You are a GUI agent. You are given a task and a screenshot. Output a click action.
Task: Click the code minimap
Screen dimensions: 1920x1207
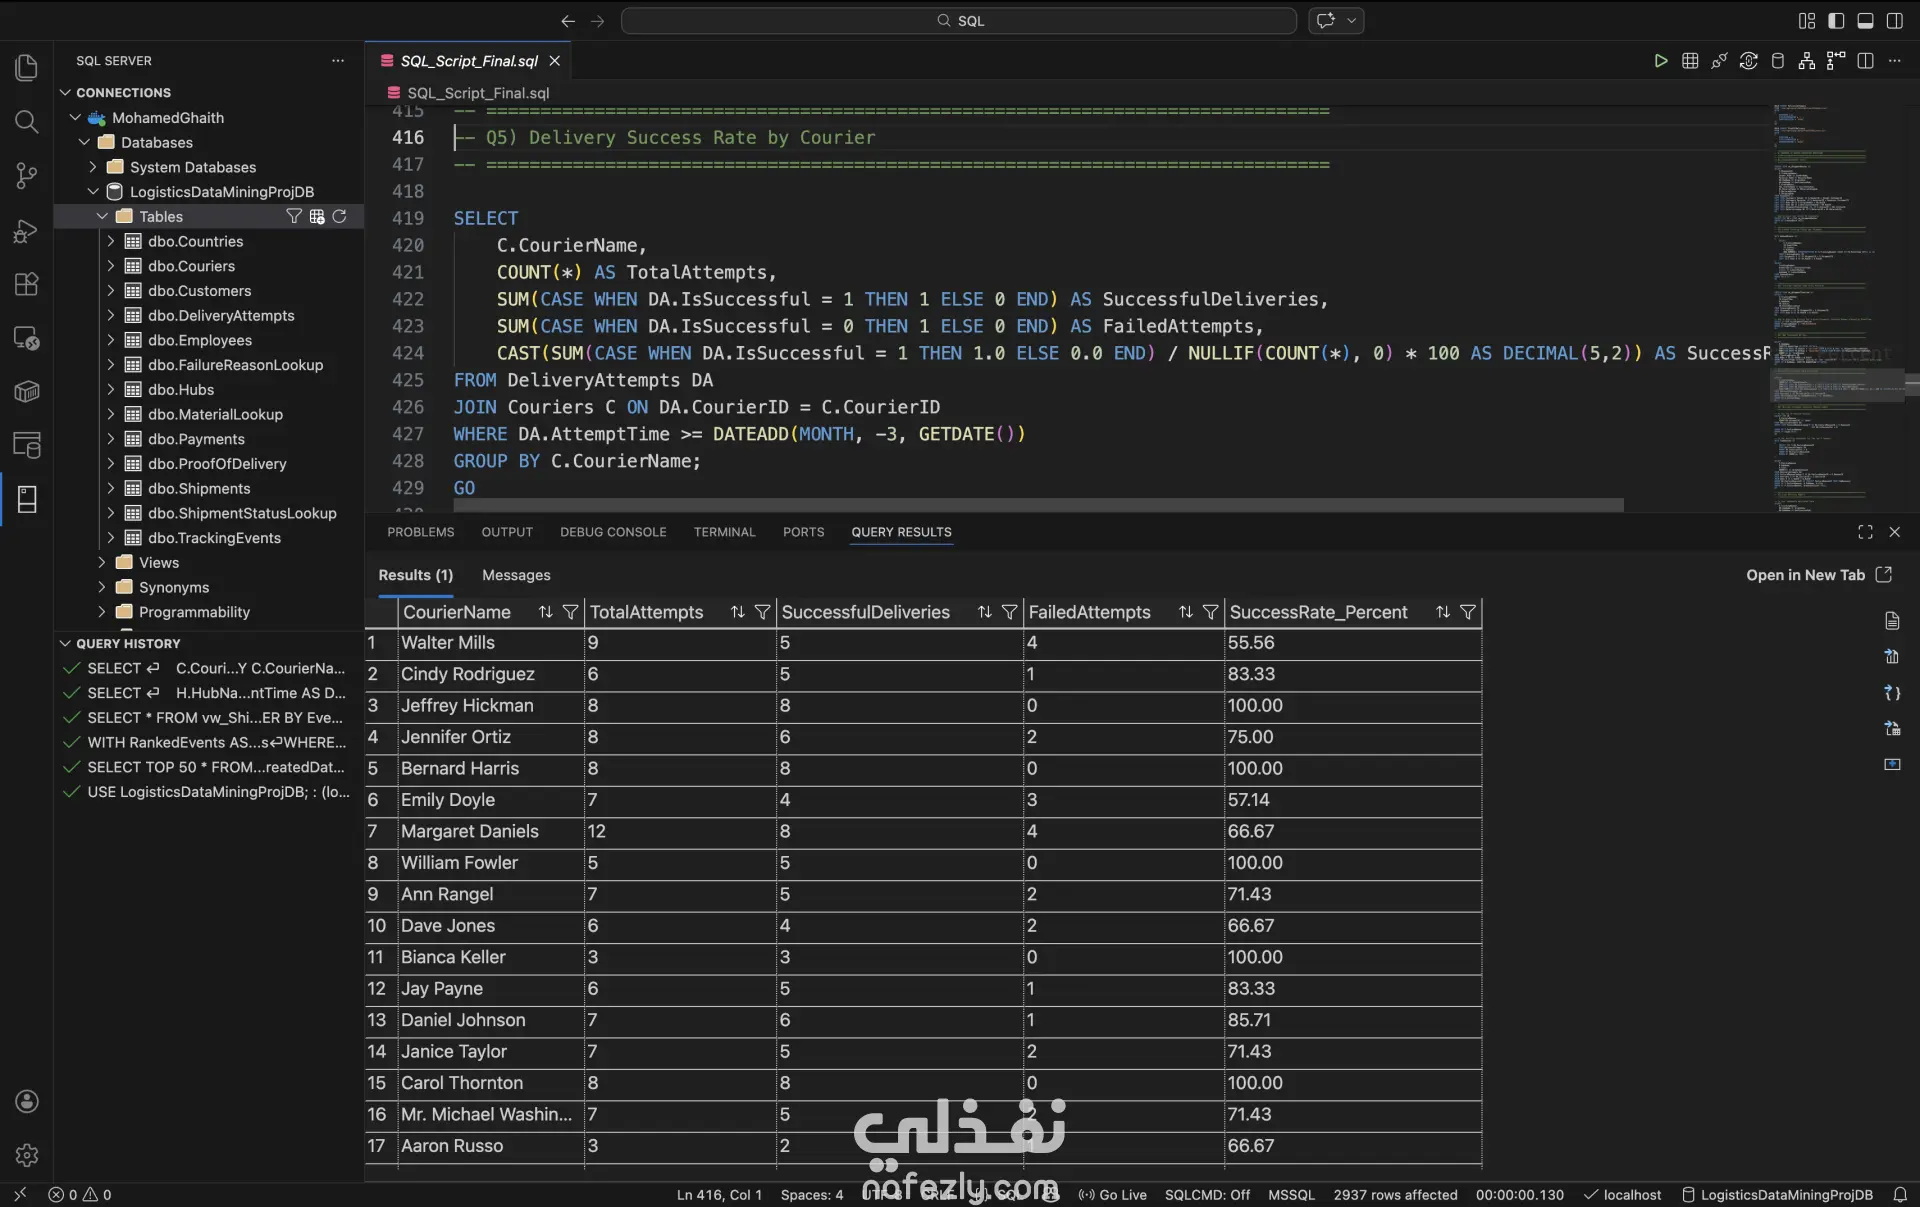[1838, 307]
